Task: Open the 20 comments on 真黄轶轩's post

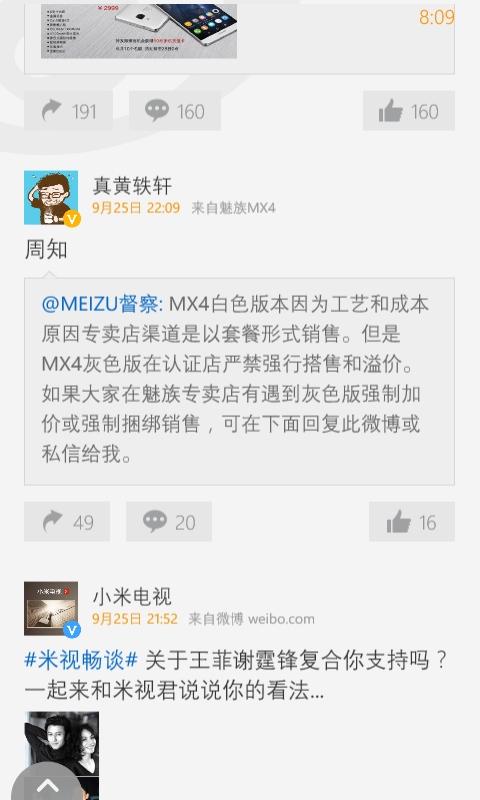Action: click(169, 521)
